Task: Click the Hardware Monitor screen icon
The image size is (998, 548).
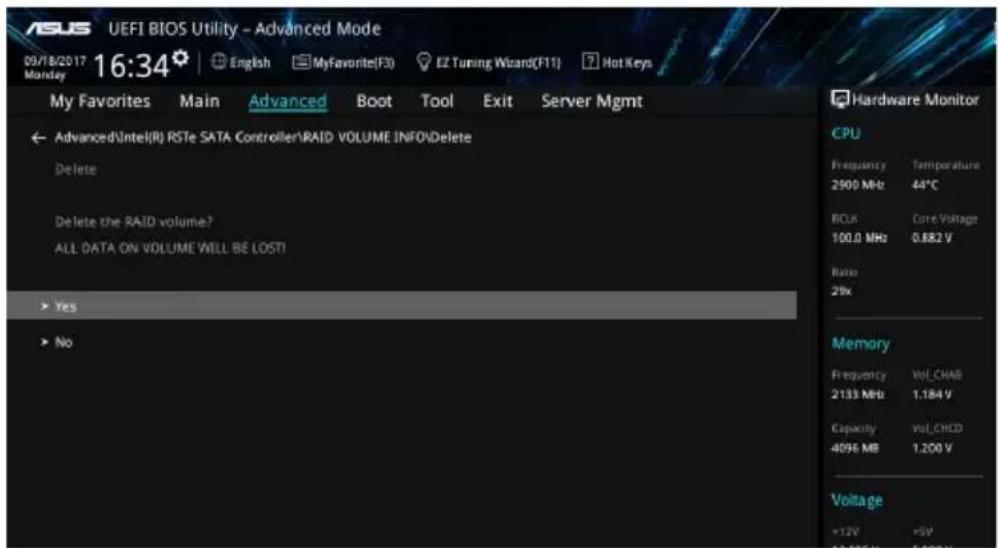Action: 840,100
